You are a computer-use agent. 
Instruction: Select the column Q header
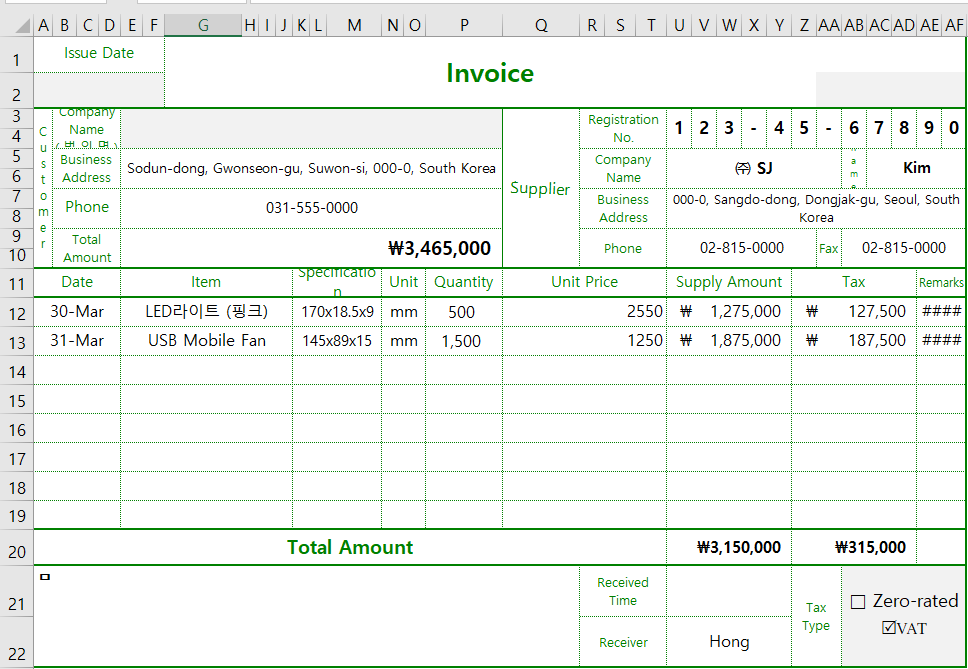click(x=541, y=26)
